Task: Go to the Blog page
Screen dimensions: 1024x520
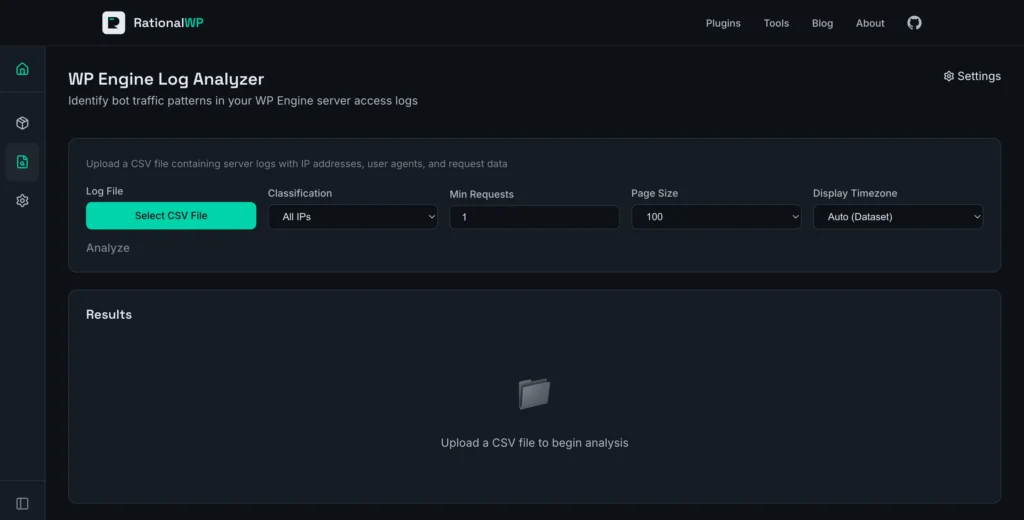Action: (x=822, y=24)
